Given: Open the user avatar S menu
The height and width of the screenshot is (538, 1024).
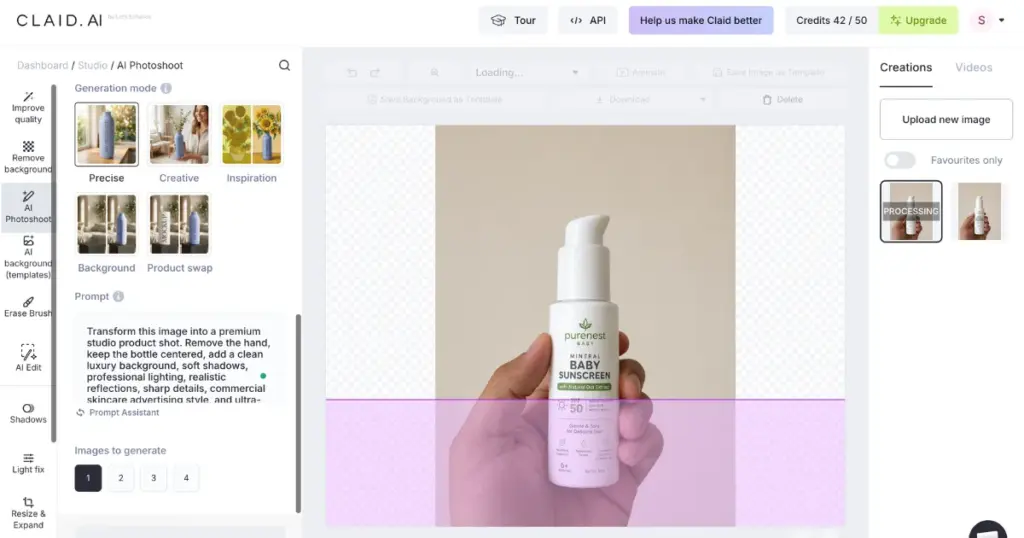Looking at the screenshot, I should pos(981,20).
